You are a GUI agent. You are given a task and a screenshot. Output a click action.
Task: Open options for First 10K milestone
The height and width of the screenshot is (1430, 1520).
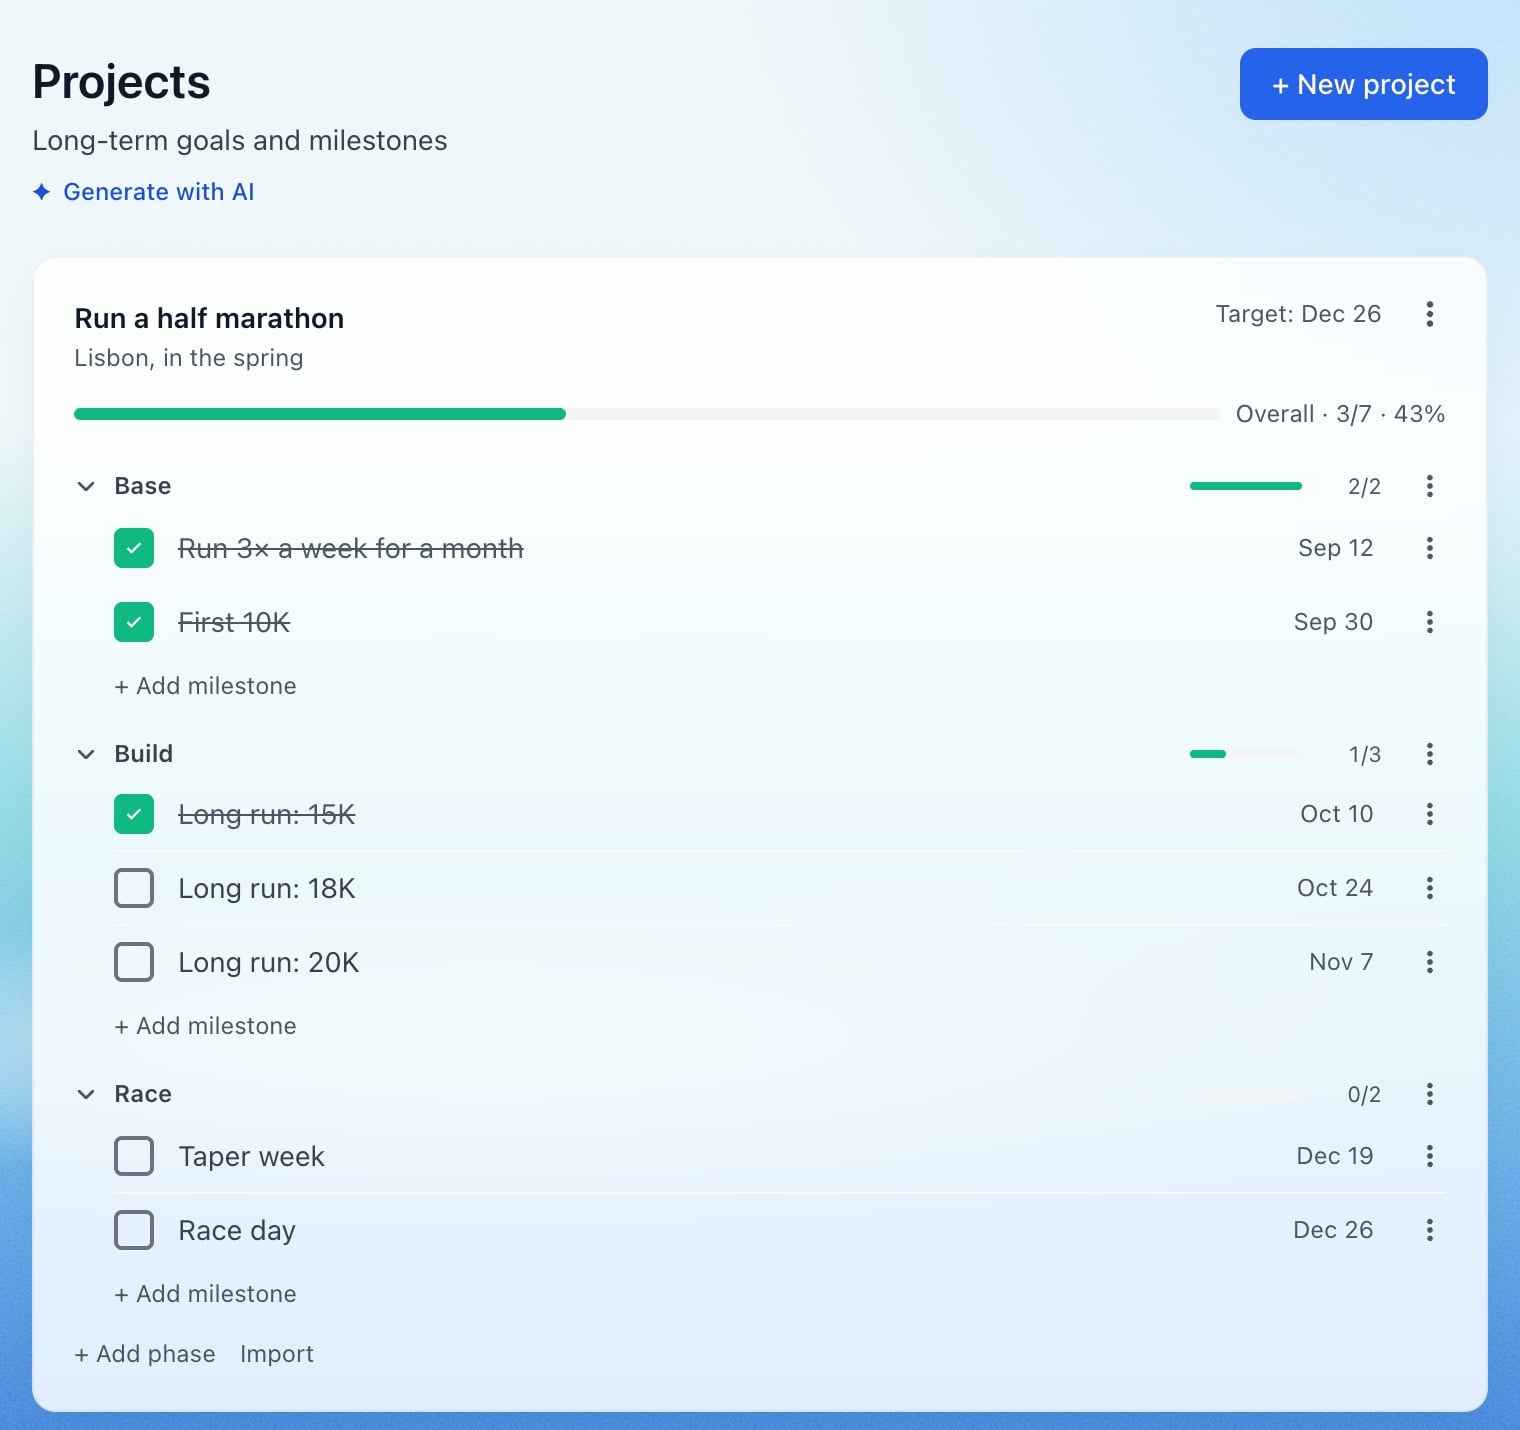tap(1430, 622)
